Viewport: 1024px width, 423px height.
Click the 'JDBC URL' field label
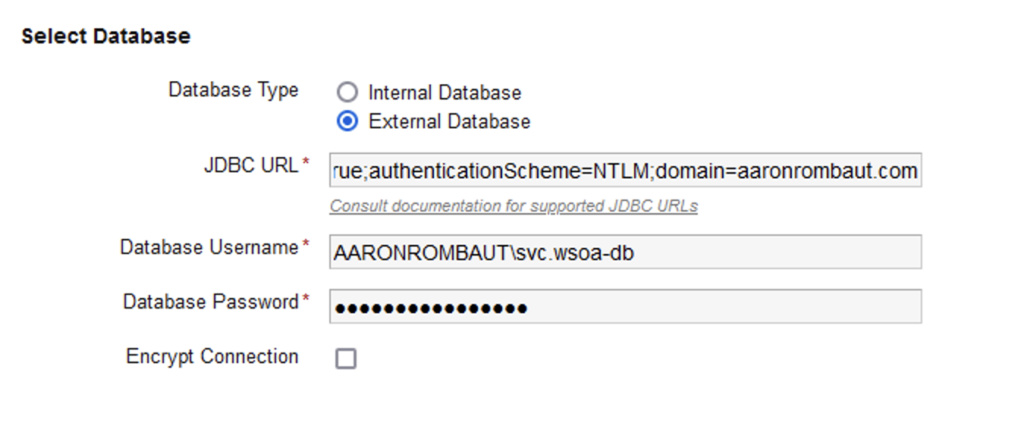(x=250, y=166)
